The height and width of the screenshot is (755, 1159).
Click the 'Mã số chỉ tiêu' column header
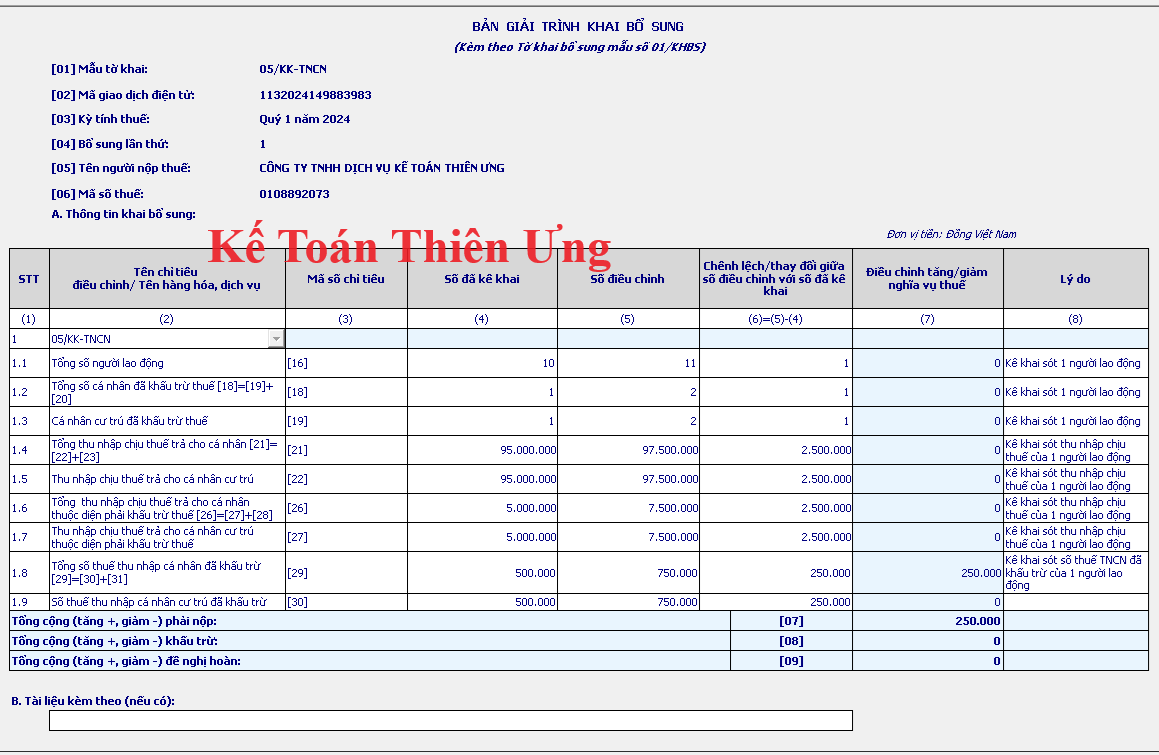click(346, 279)
